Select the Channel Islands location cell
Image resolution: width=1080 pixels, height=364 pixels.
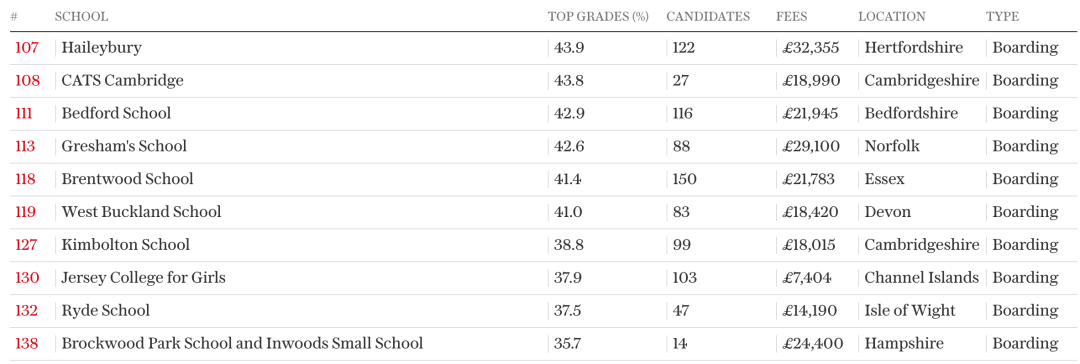coord(922,278)
